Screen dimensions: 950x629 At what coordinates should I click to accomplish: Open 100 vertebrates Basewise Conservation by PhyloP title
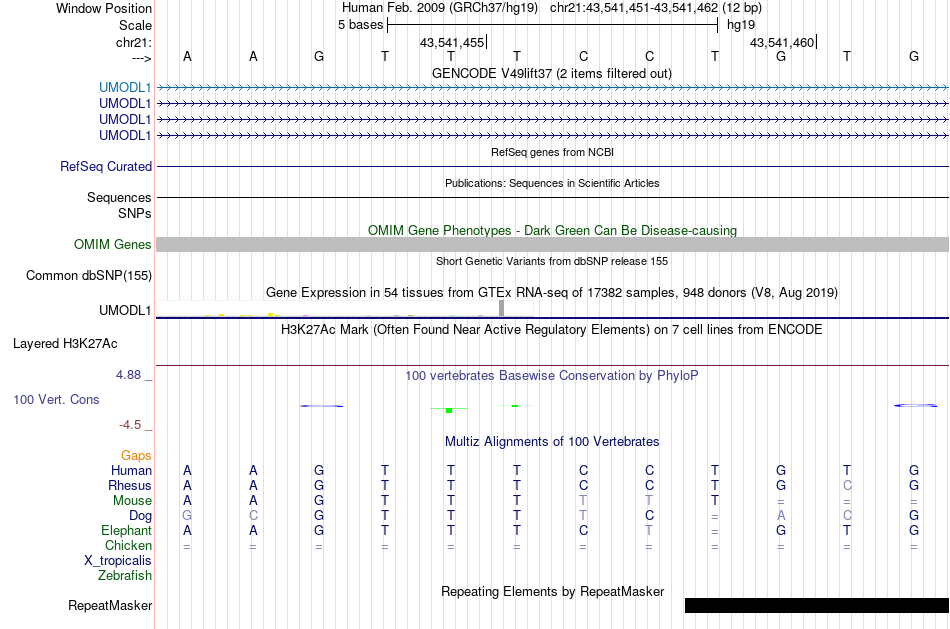coord(552,376)
